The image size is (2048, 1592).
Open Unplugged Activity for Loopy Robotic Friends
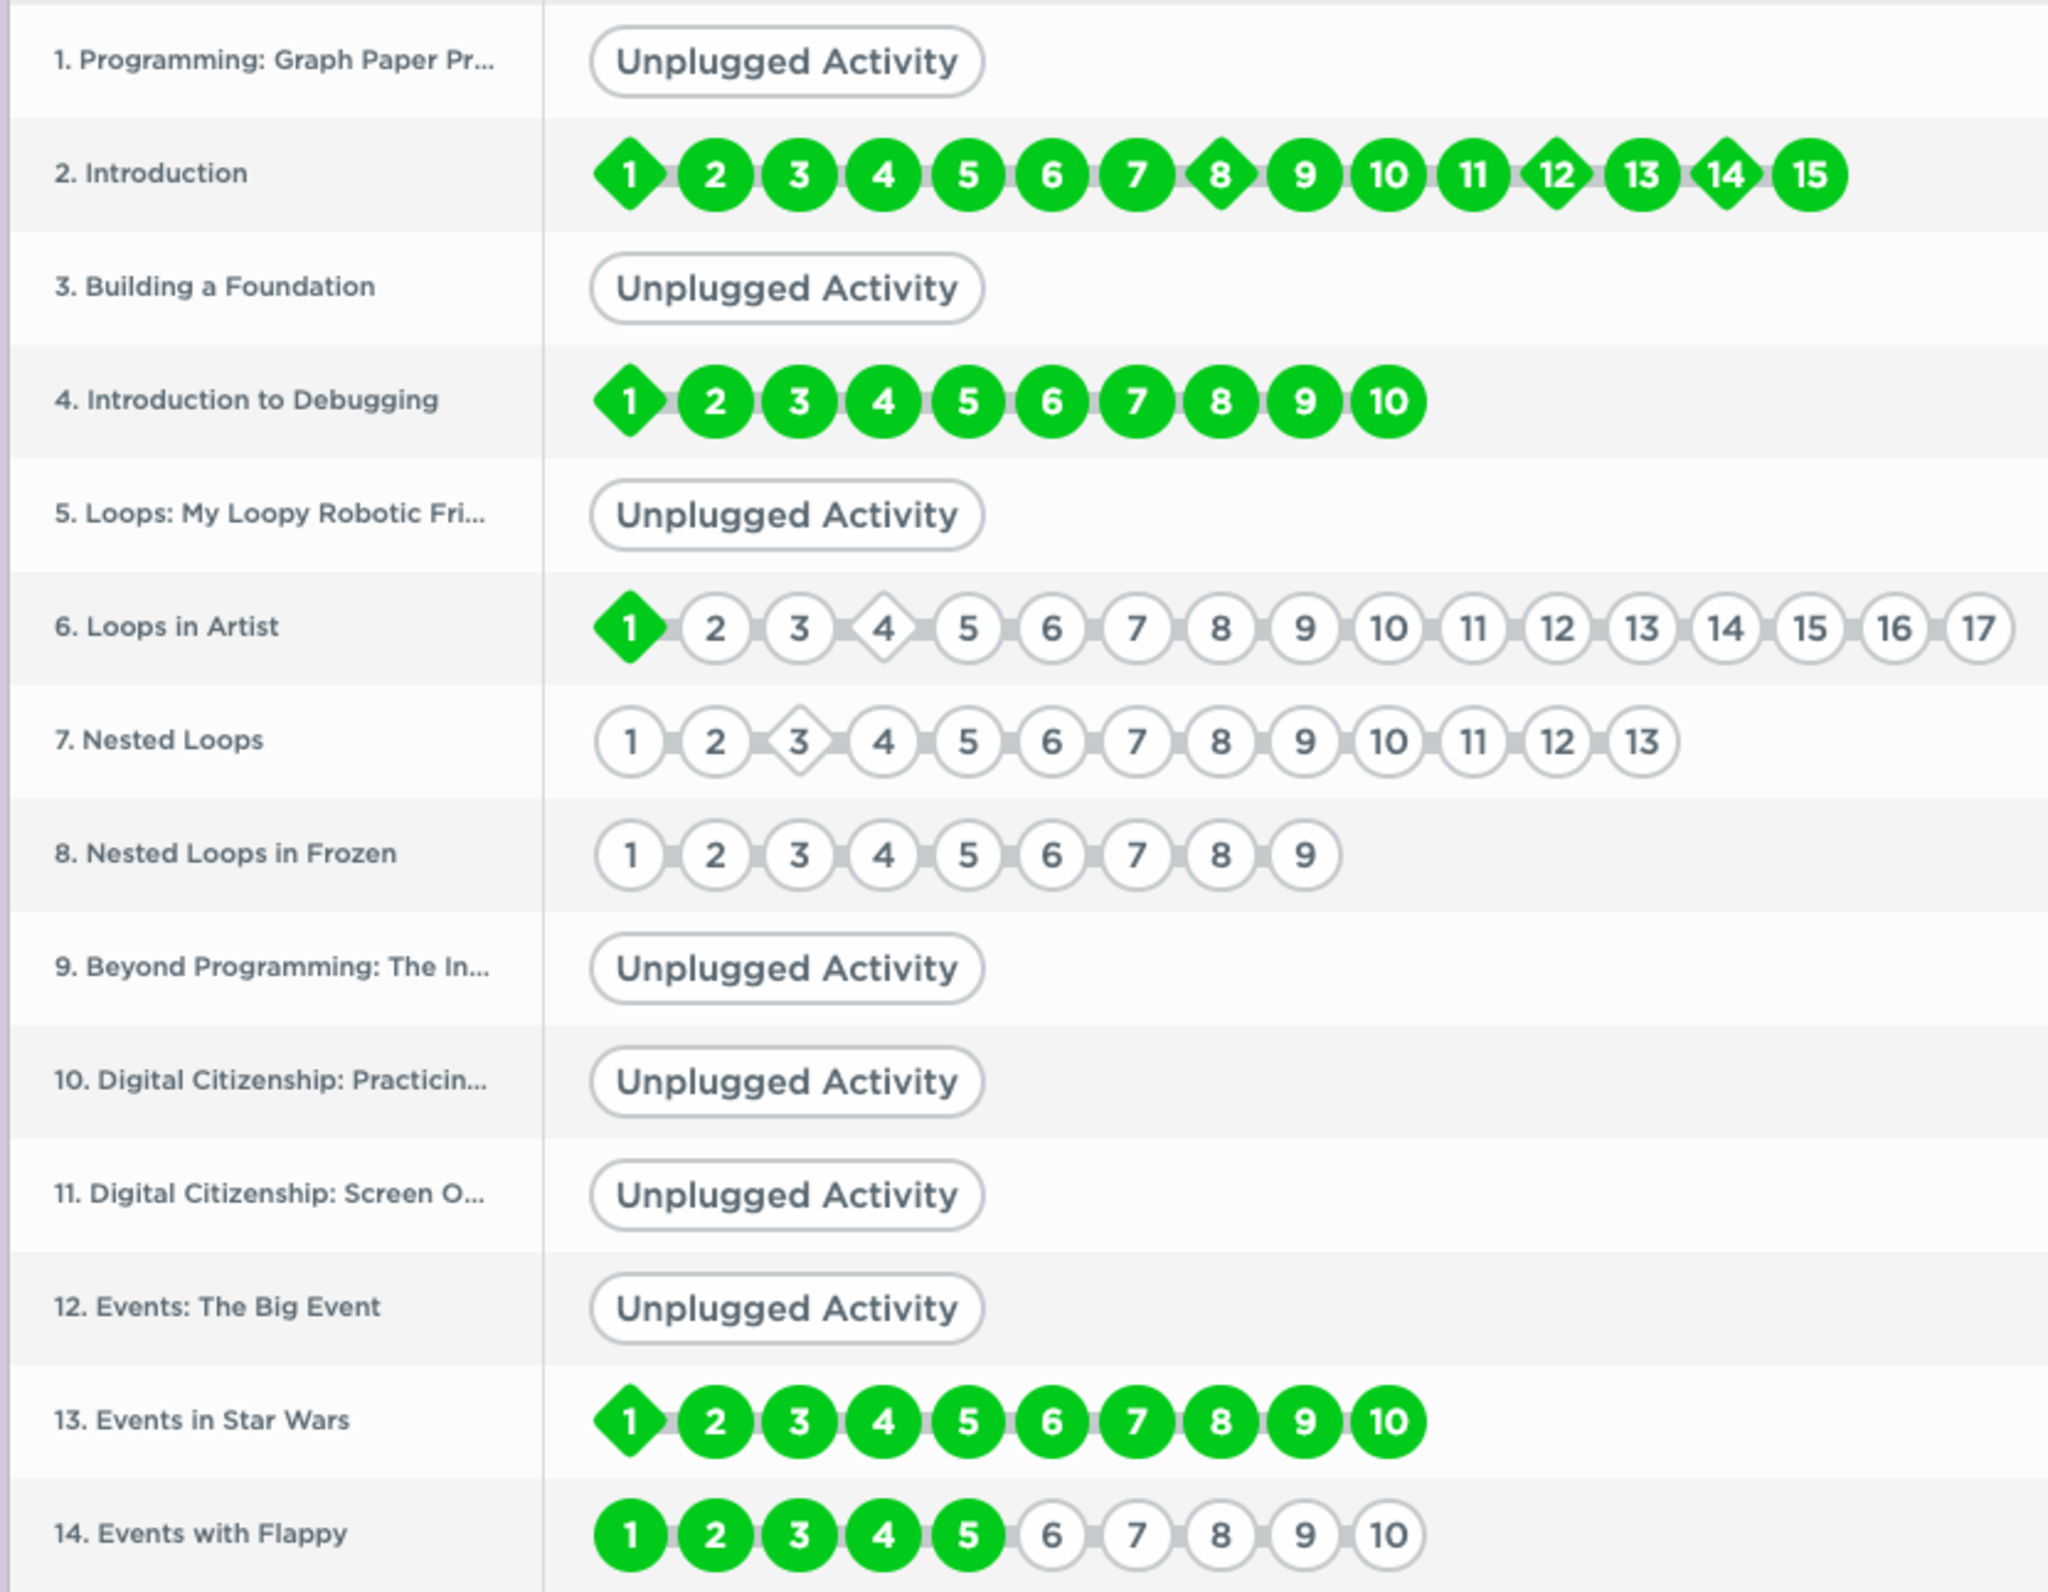(787, 515)
